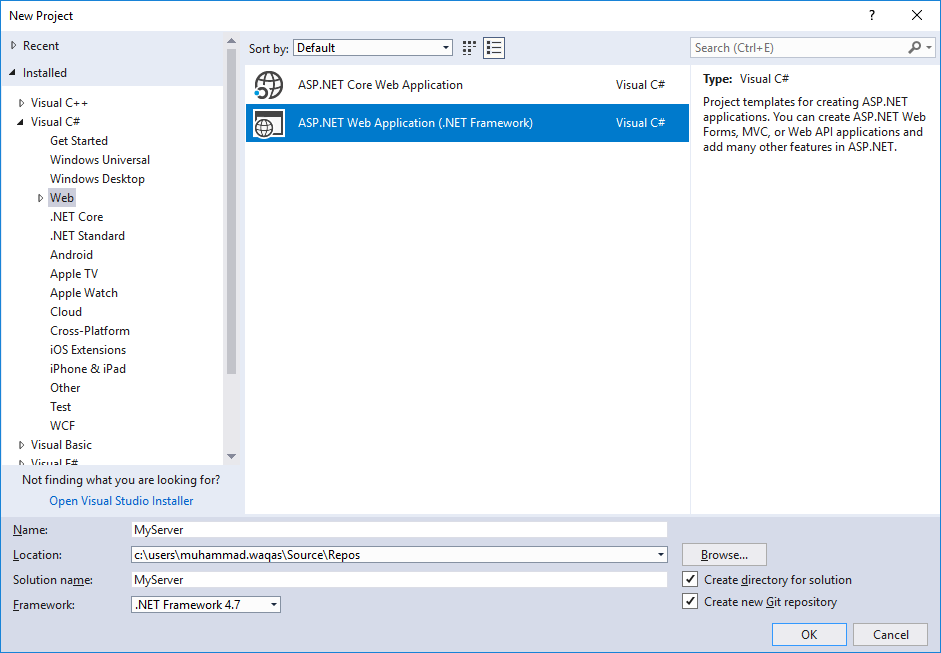Select WCF category
941x653 pixels.
[62, 426]
